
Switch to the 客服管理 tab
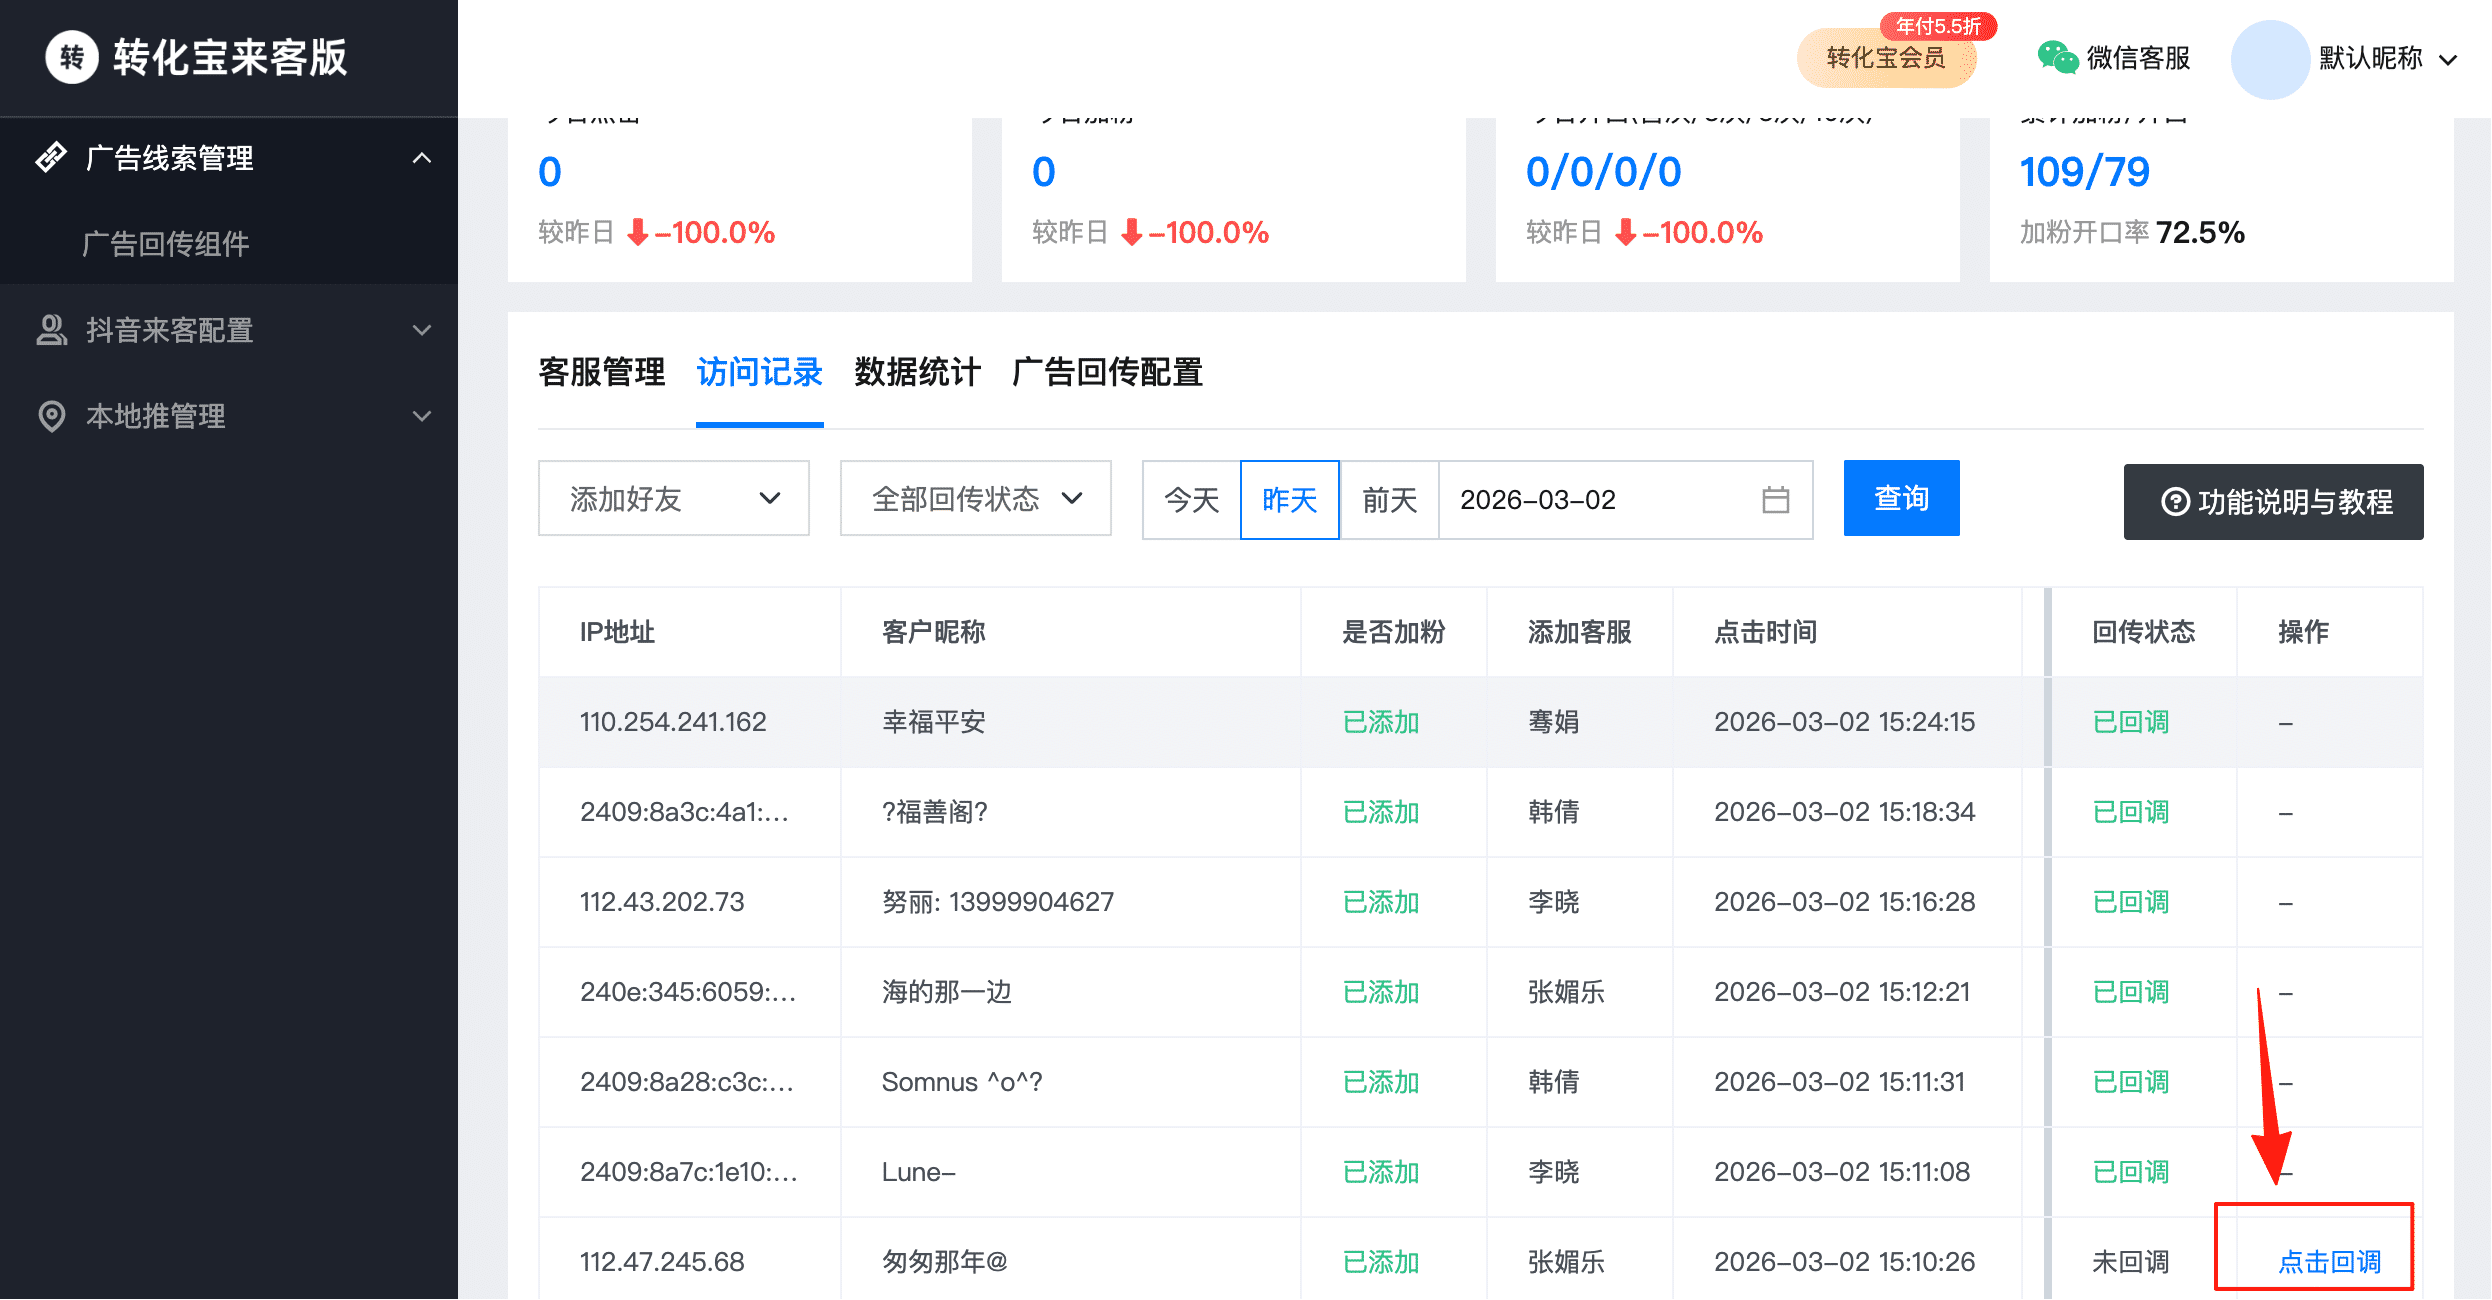tap(601, 373)
